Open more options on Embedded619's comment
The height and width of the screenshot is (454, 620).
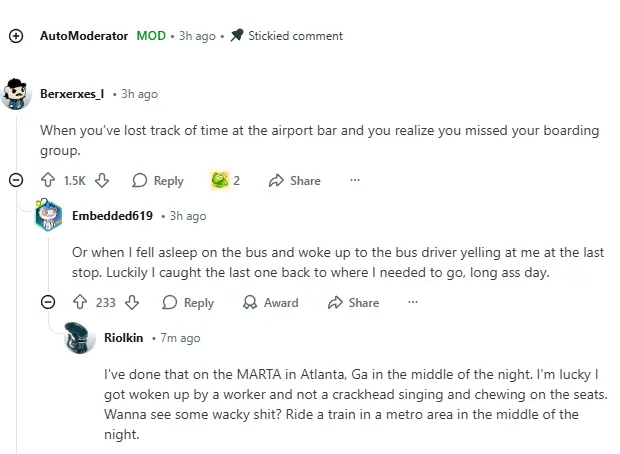(x=413, y=303)
